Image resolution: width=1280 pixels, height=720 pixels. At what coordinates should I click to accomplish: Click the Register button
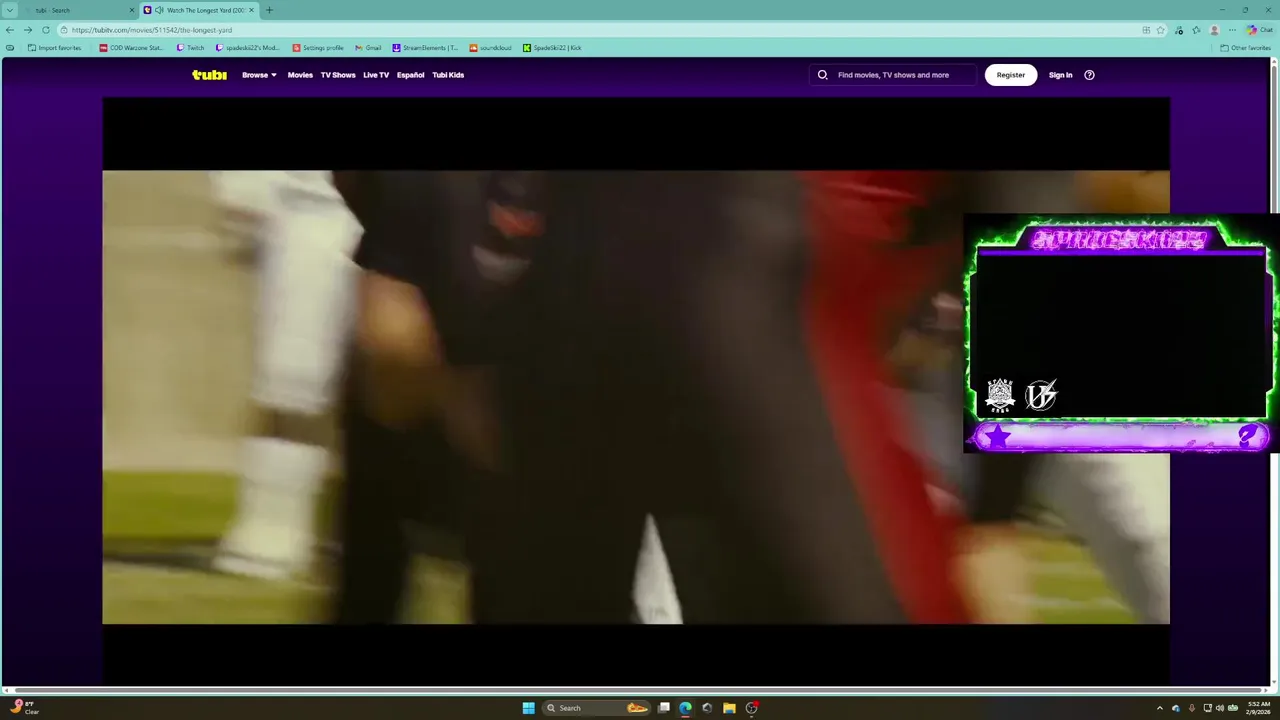[x=1011, y=75]
